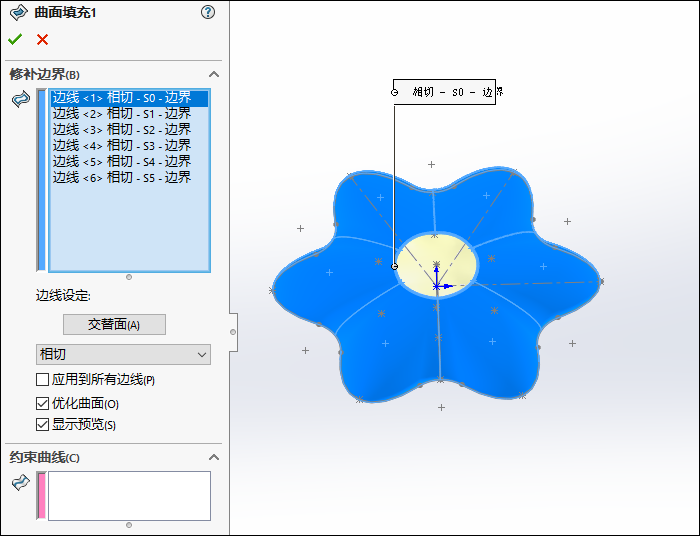Collapse the 修补边界 section
The width and height of the screenshot is (700, 536).
(214, 74)
